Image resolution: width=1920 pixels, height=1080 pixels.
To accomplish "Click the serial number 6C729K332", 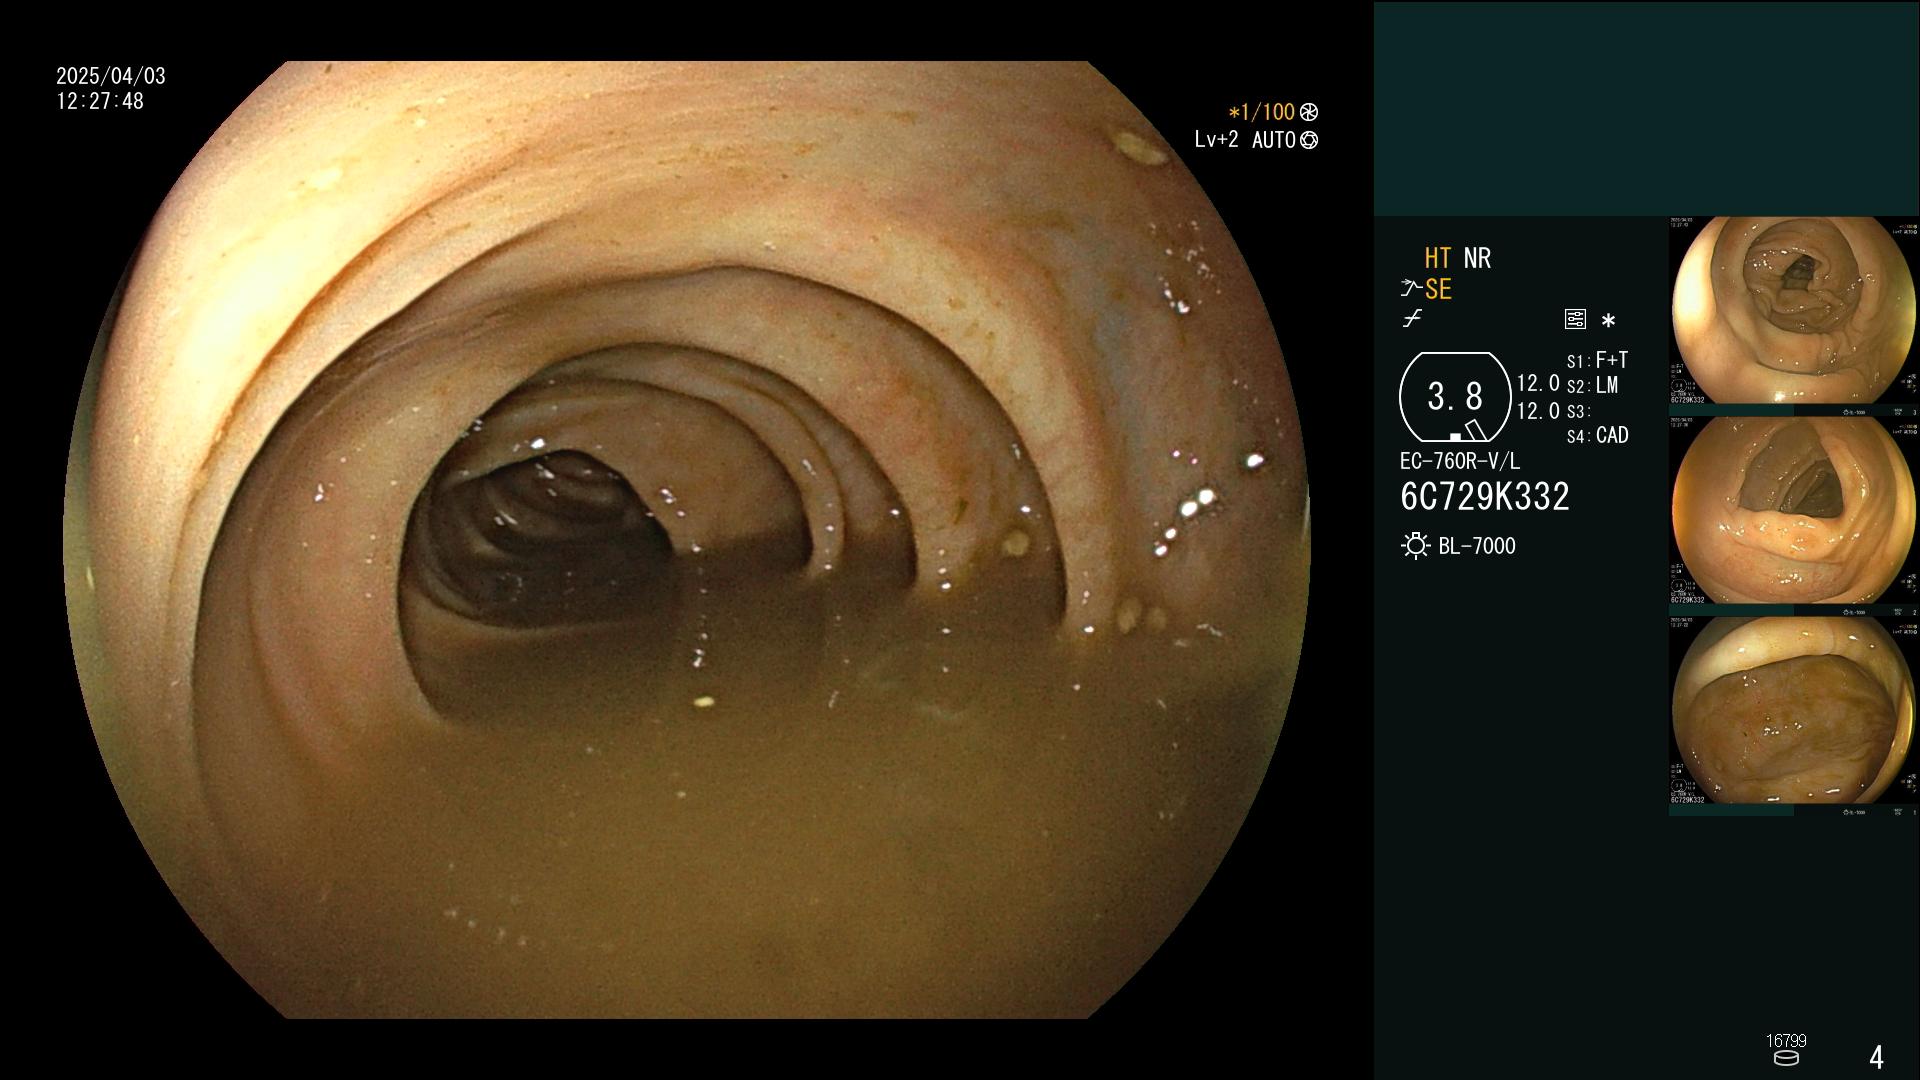I will 1485,496.
